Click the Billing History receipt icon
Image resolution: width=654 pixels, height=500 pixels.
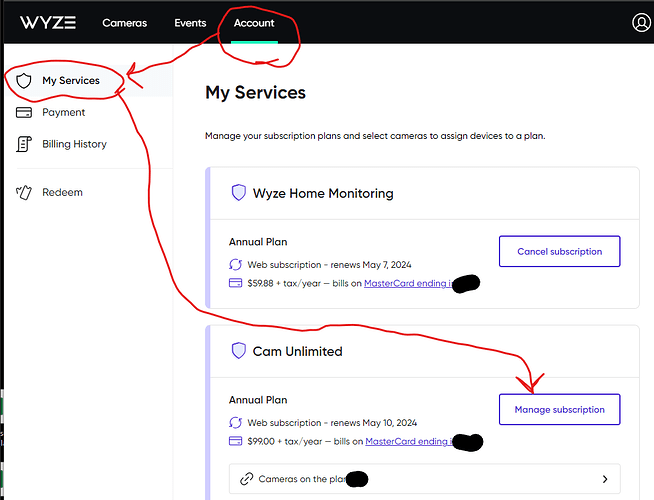click(24, 144)
